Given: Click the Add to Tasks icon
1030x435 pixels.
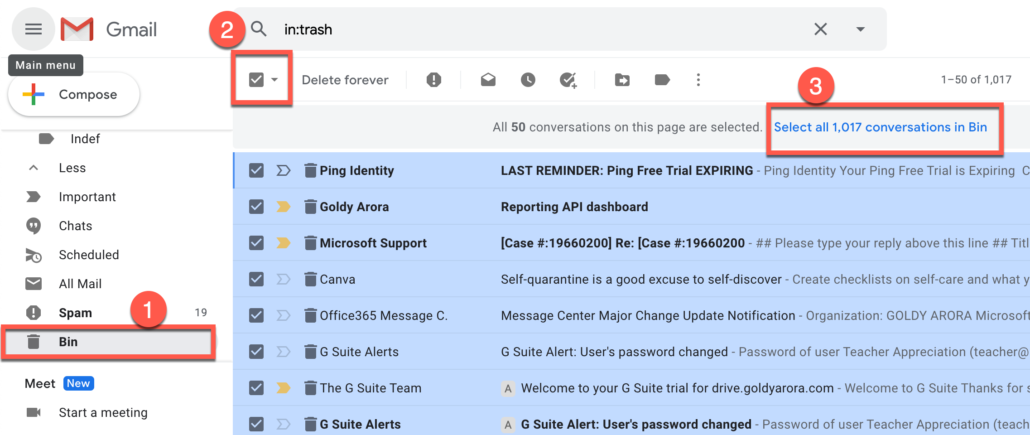Looking at the screenshot, I should pyautogui.click(x=568, y=80).
